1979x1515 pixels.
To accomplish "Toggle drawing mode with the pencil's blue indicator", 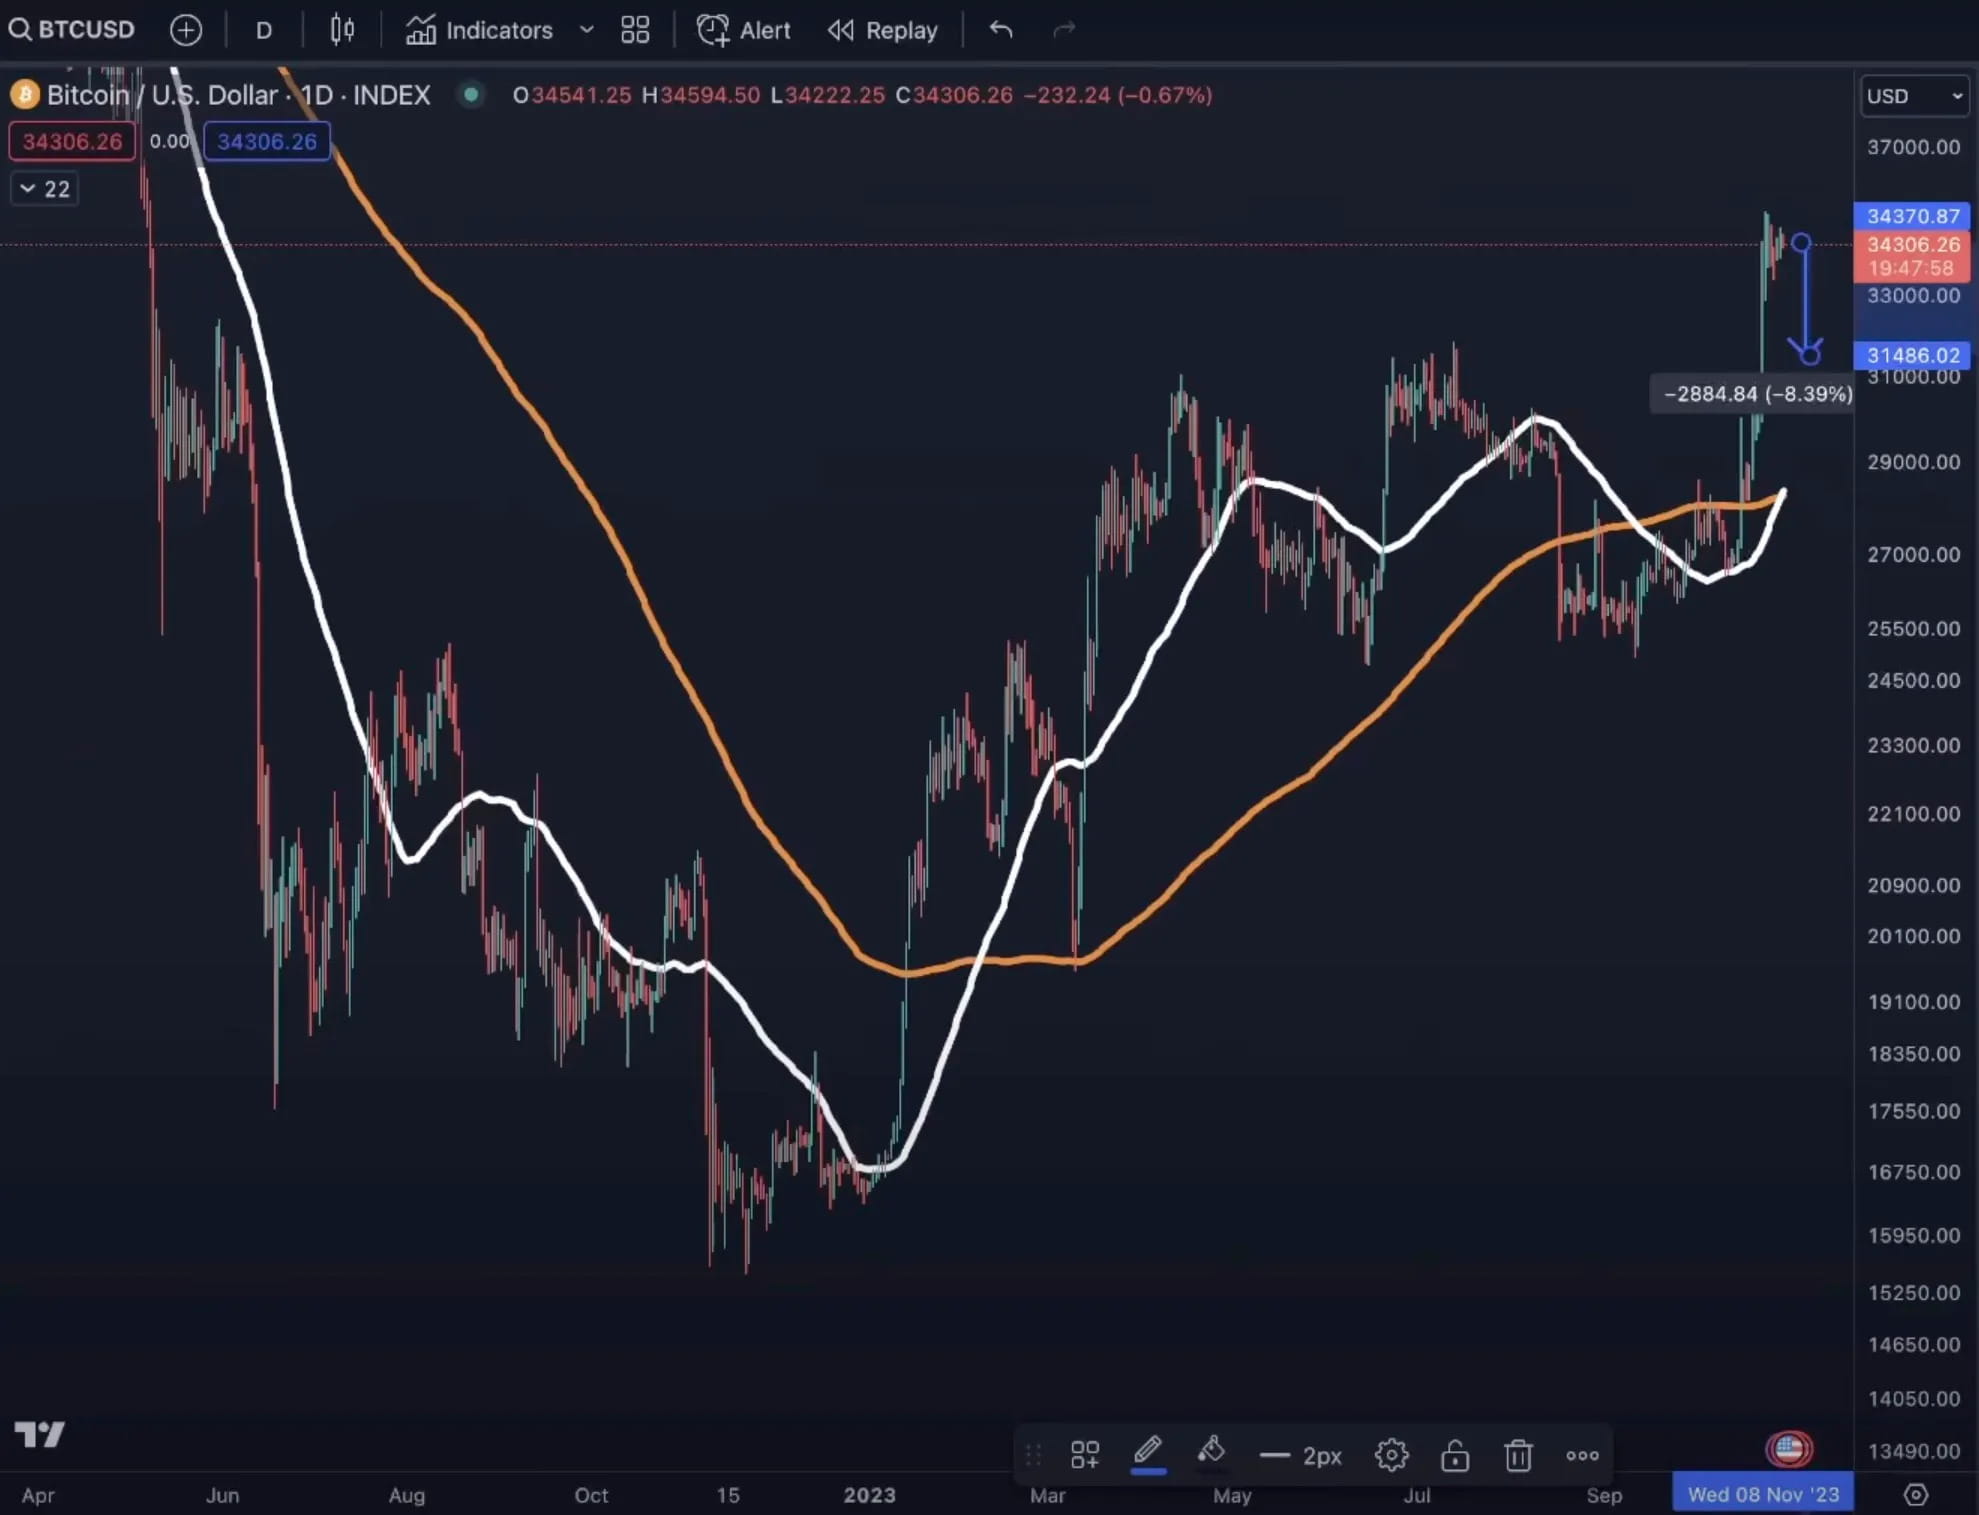I will [x=1148, y=1471].
